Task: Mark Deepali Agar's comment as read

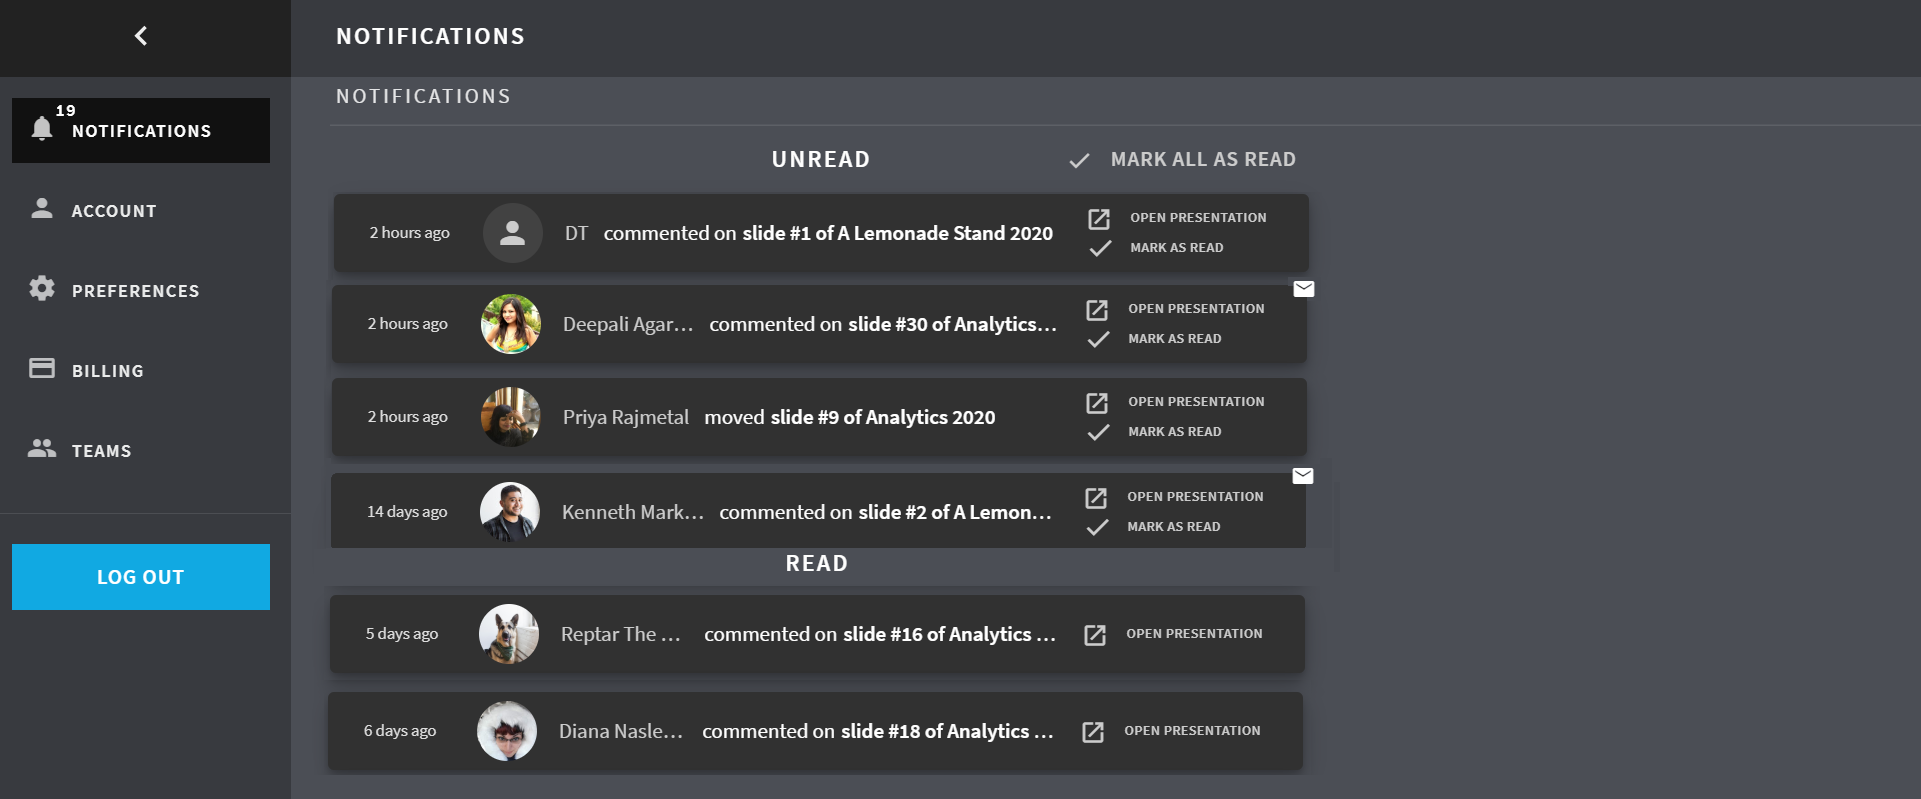Action: click(1175, 339)
